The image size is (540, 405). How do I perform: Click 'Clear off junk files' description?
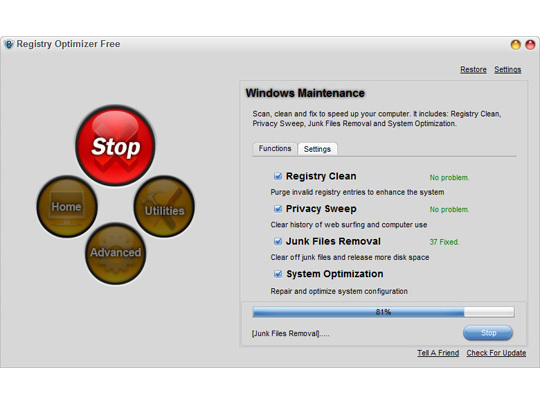[x=350, y=257]
